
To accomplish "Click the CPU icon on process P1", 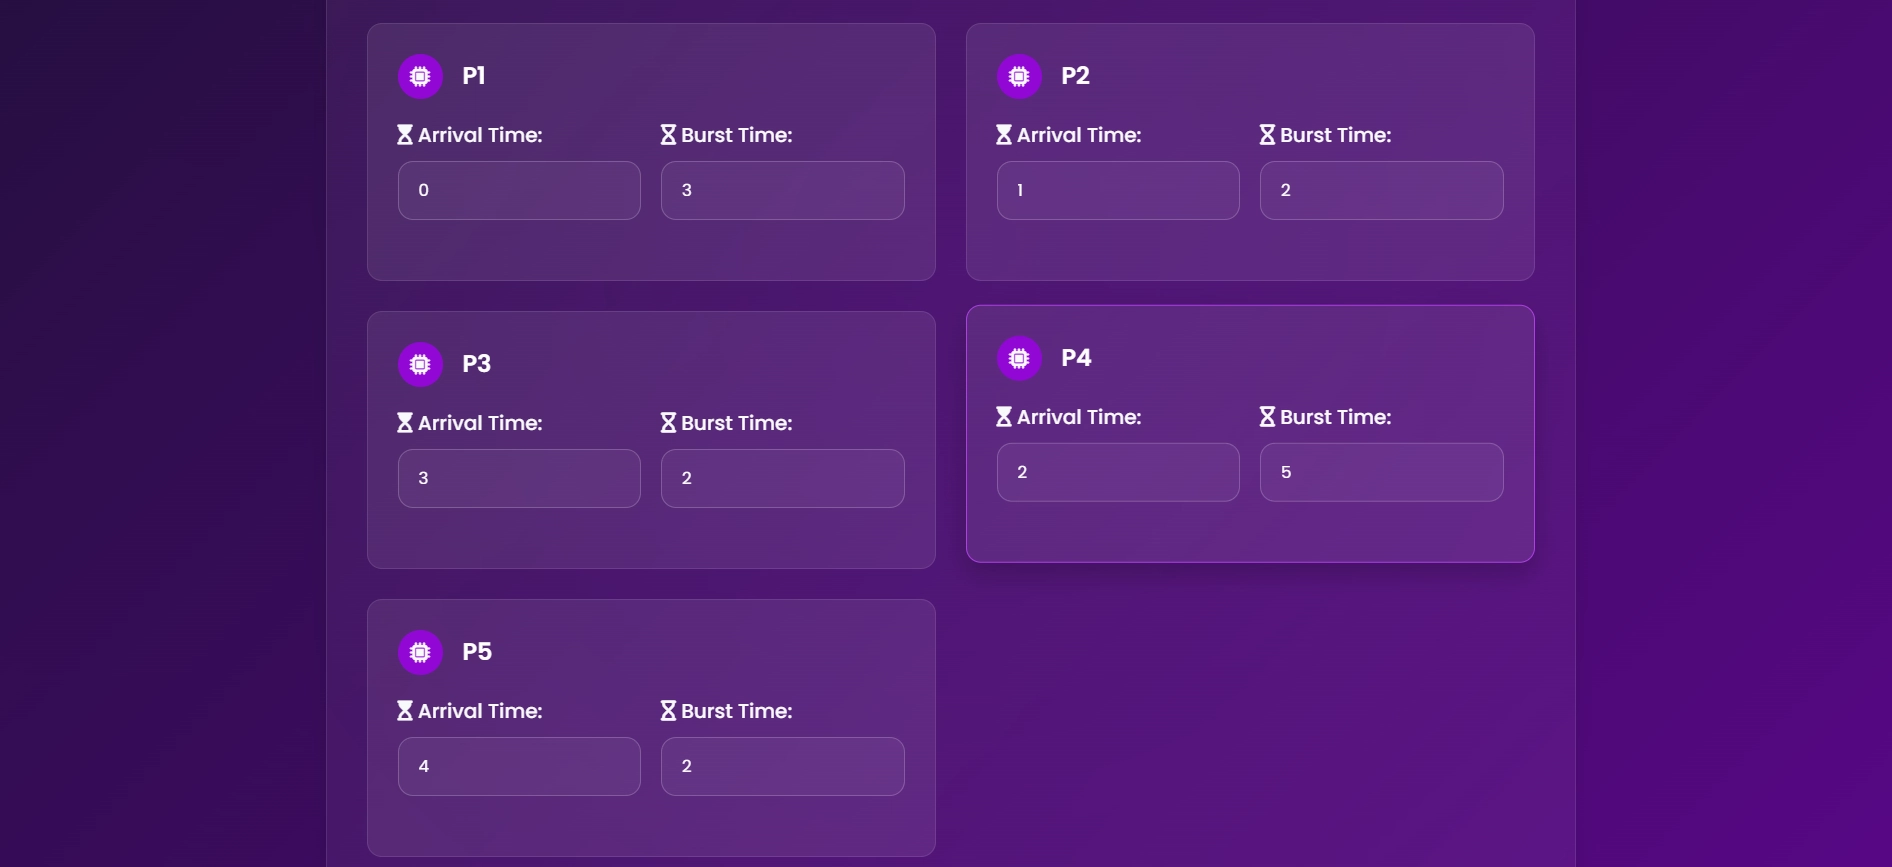I will point(420,76).
